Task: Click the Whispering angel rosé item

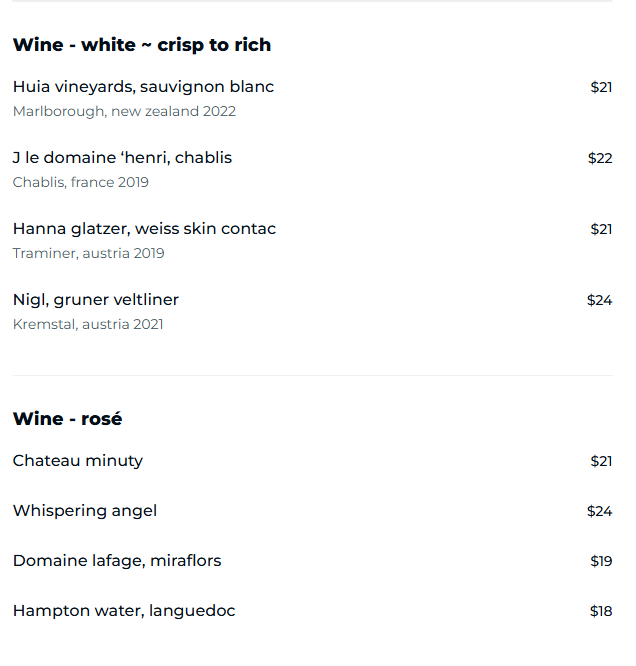Action: coord(85,511)
